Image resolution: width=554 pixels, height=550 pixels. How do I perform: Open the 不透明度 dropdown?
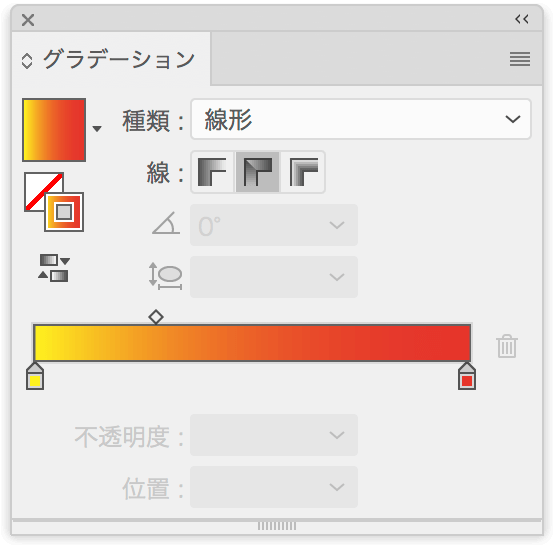(274, 435)
